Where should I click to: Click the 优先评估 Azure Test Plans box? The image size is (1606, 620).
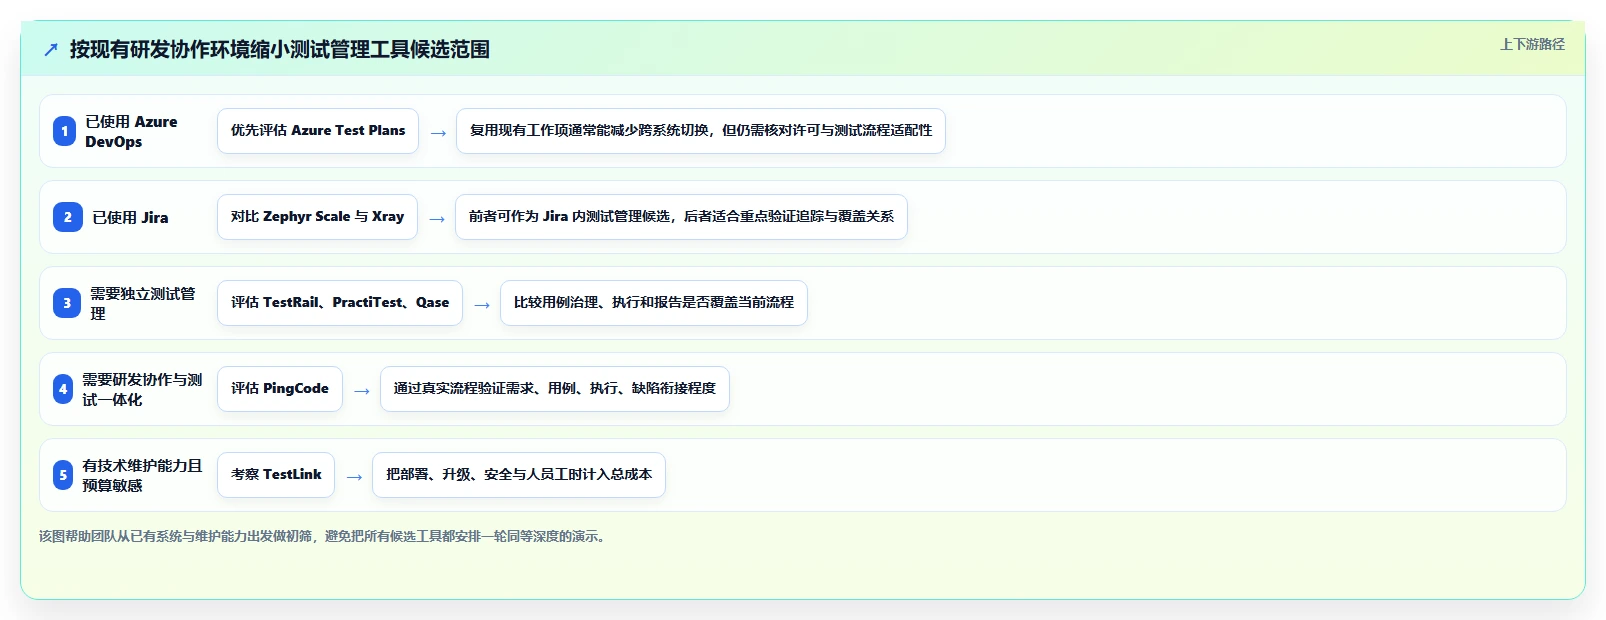(x=318, y=131)
